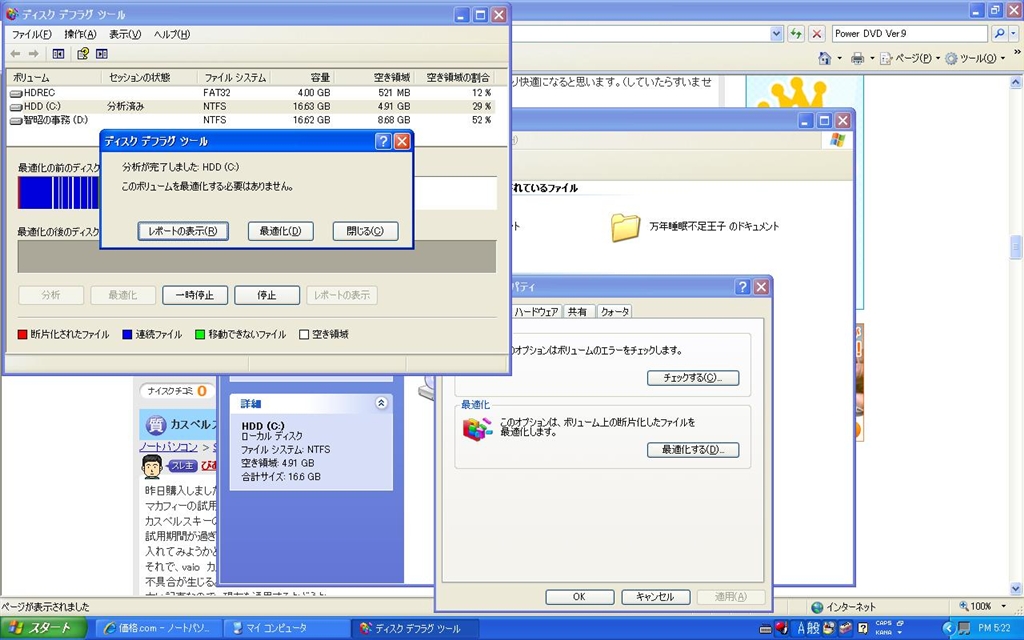1024x640 pixels.
Task: Open the search provider dropdown arrow
Action: 1015,33
